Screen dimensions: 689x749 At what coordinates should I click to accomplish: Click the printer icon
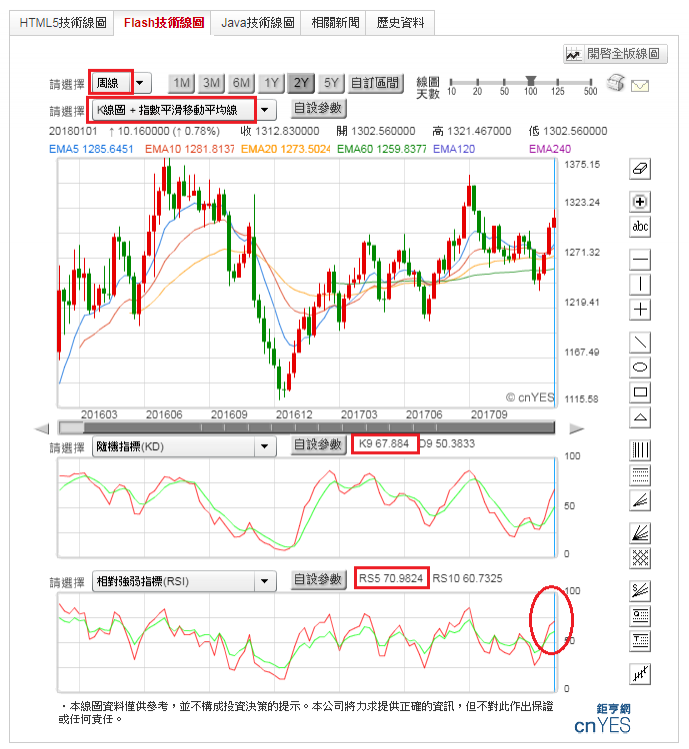click(615, 83)
